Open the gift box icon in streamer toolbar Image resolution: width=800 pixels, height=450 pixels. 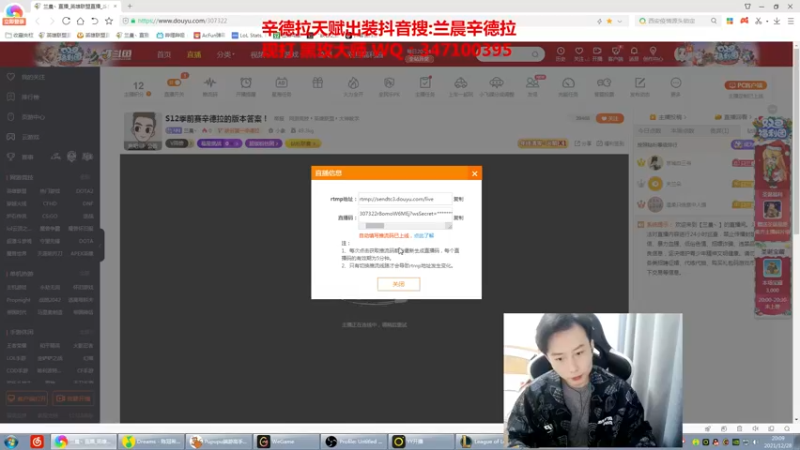(317, 83)
